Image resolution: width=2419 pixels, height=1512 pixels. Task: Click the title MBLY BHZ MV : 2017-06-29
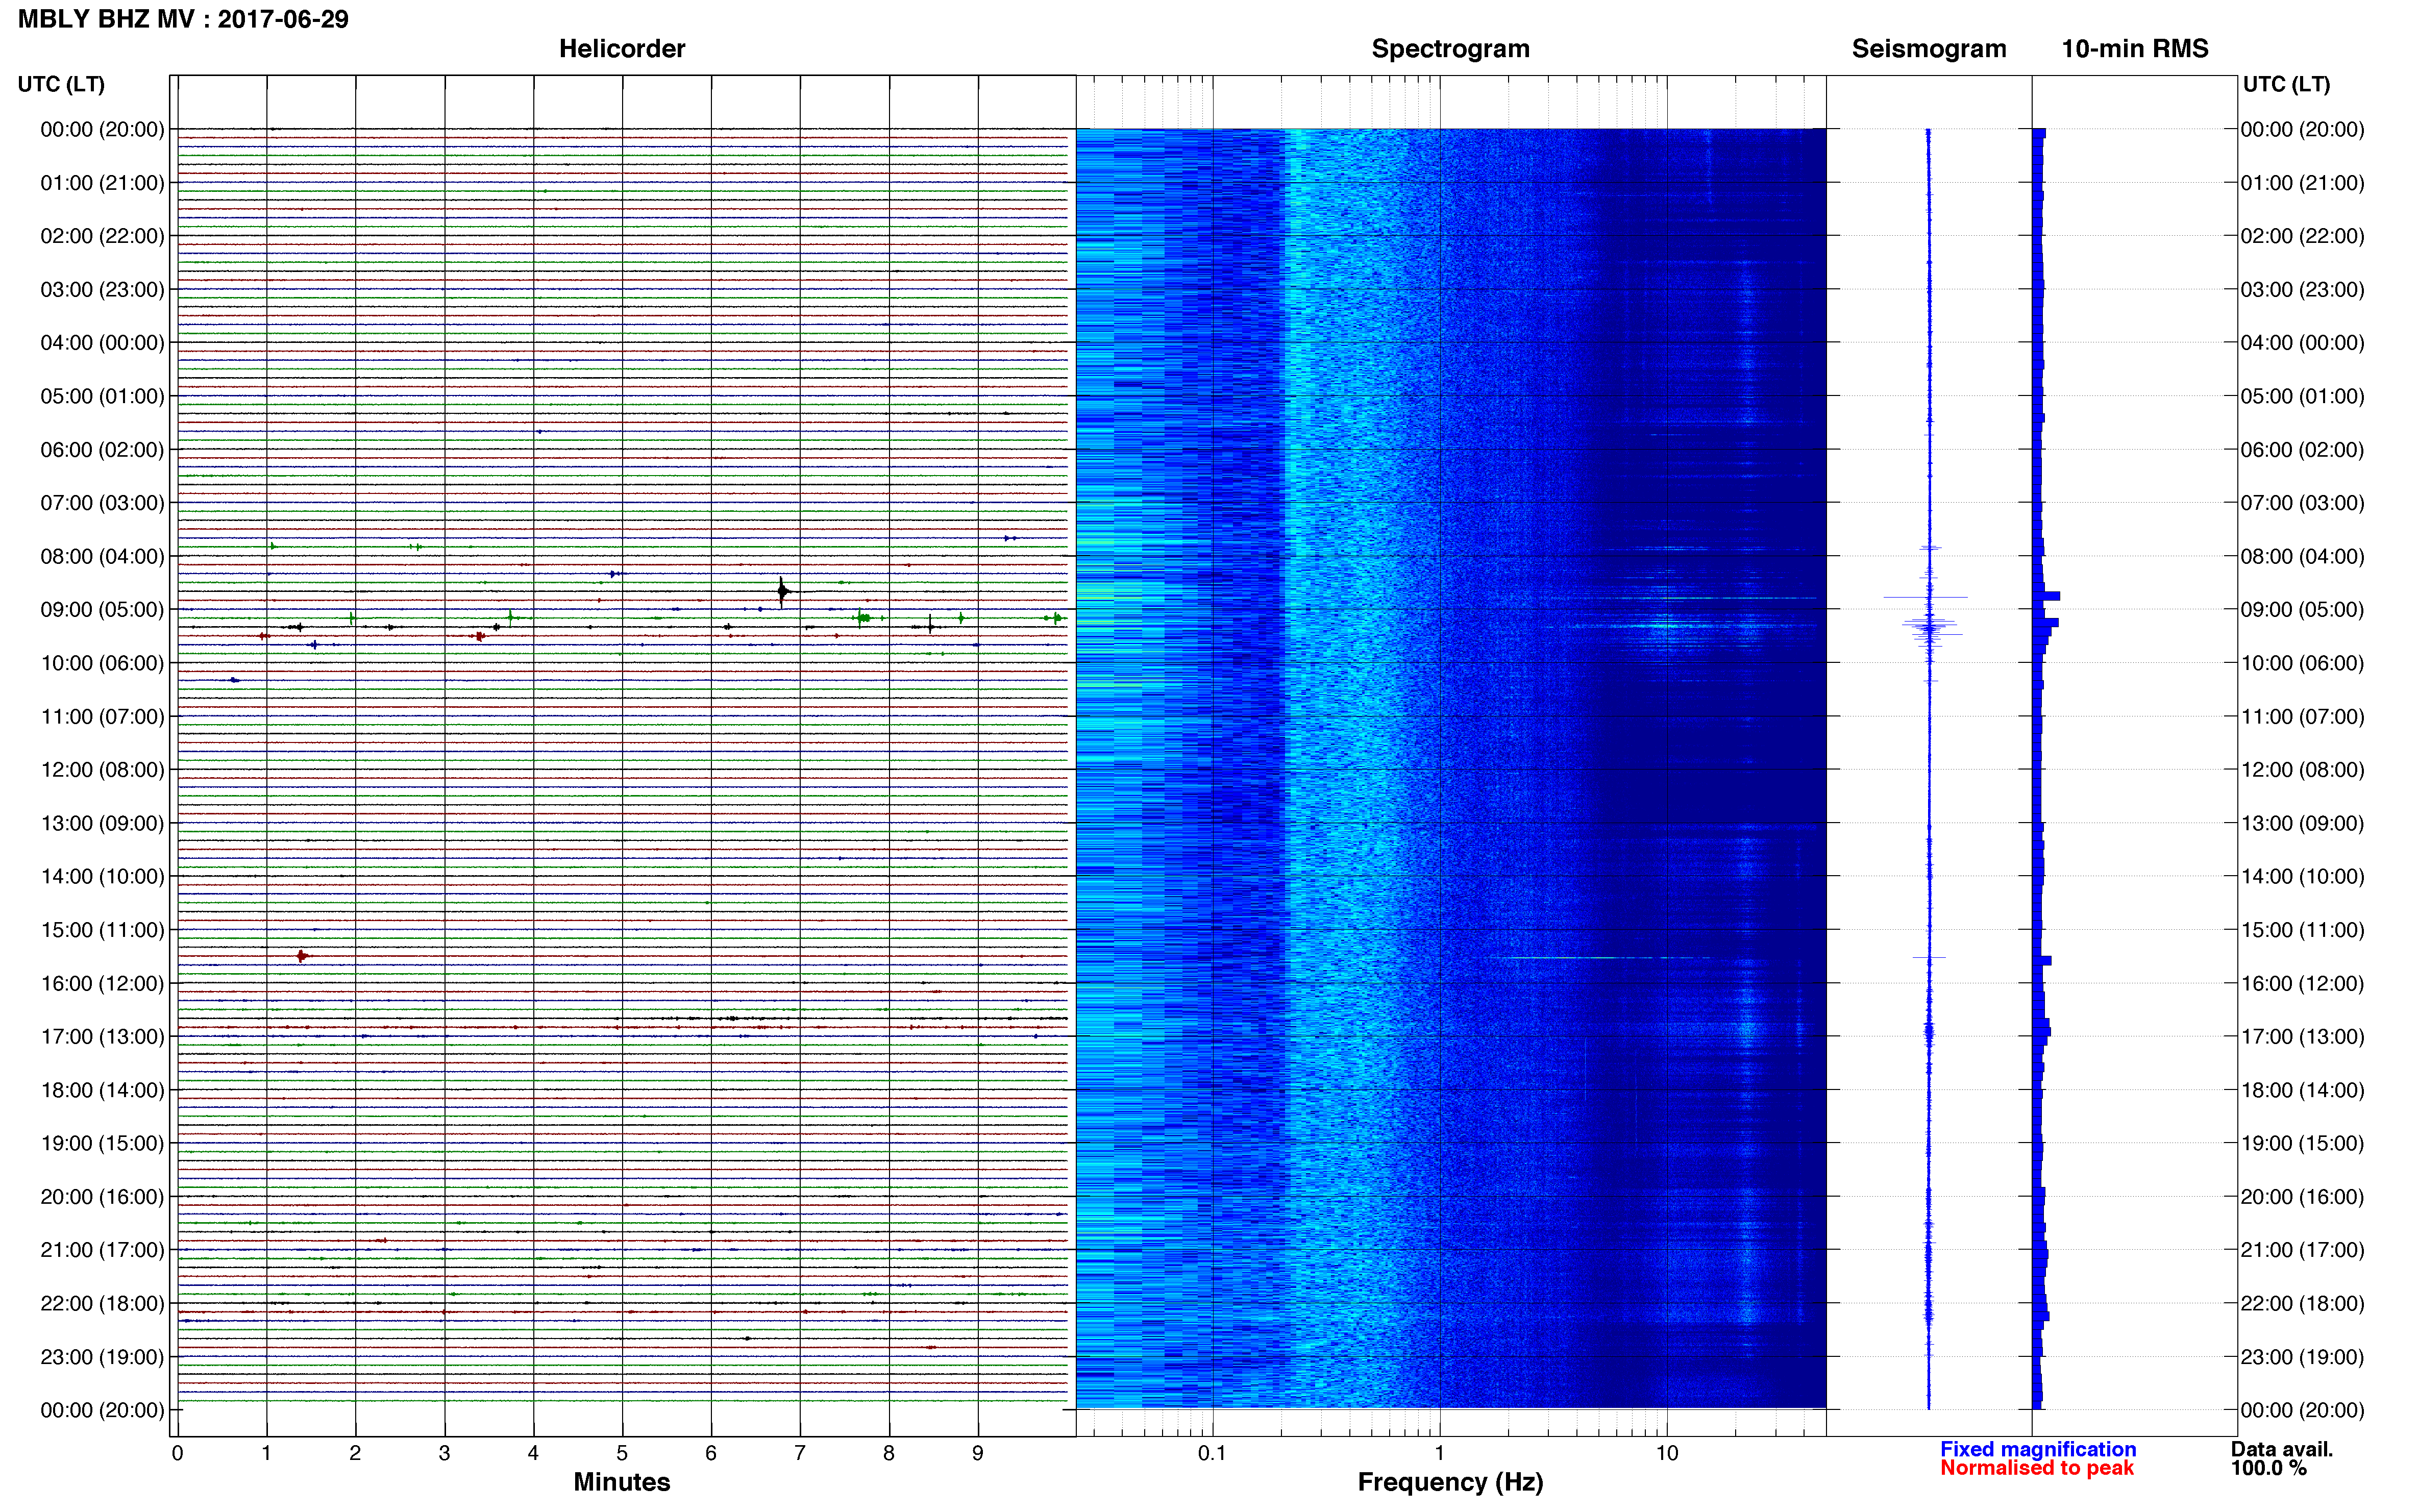click(x=183, y=19)
